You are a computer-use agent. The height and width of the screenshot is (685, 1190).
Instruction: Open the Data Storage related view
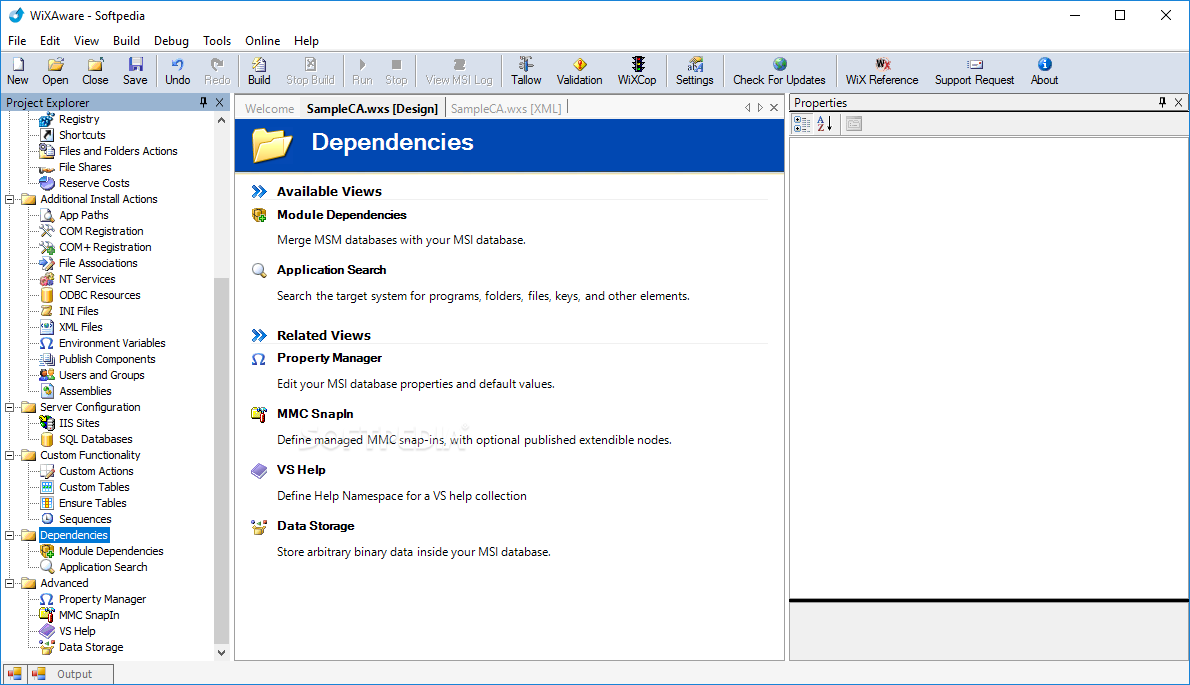[316, 526]
